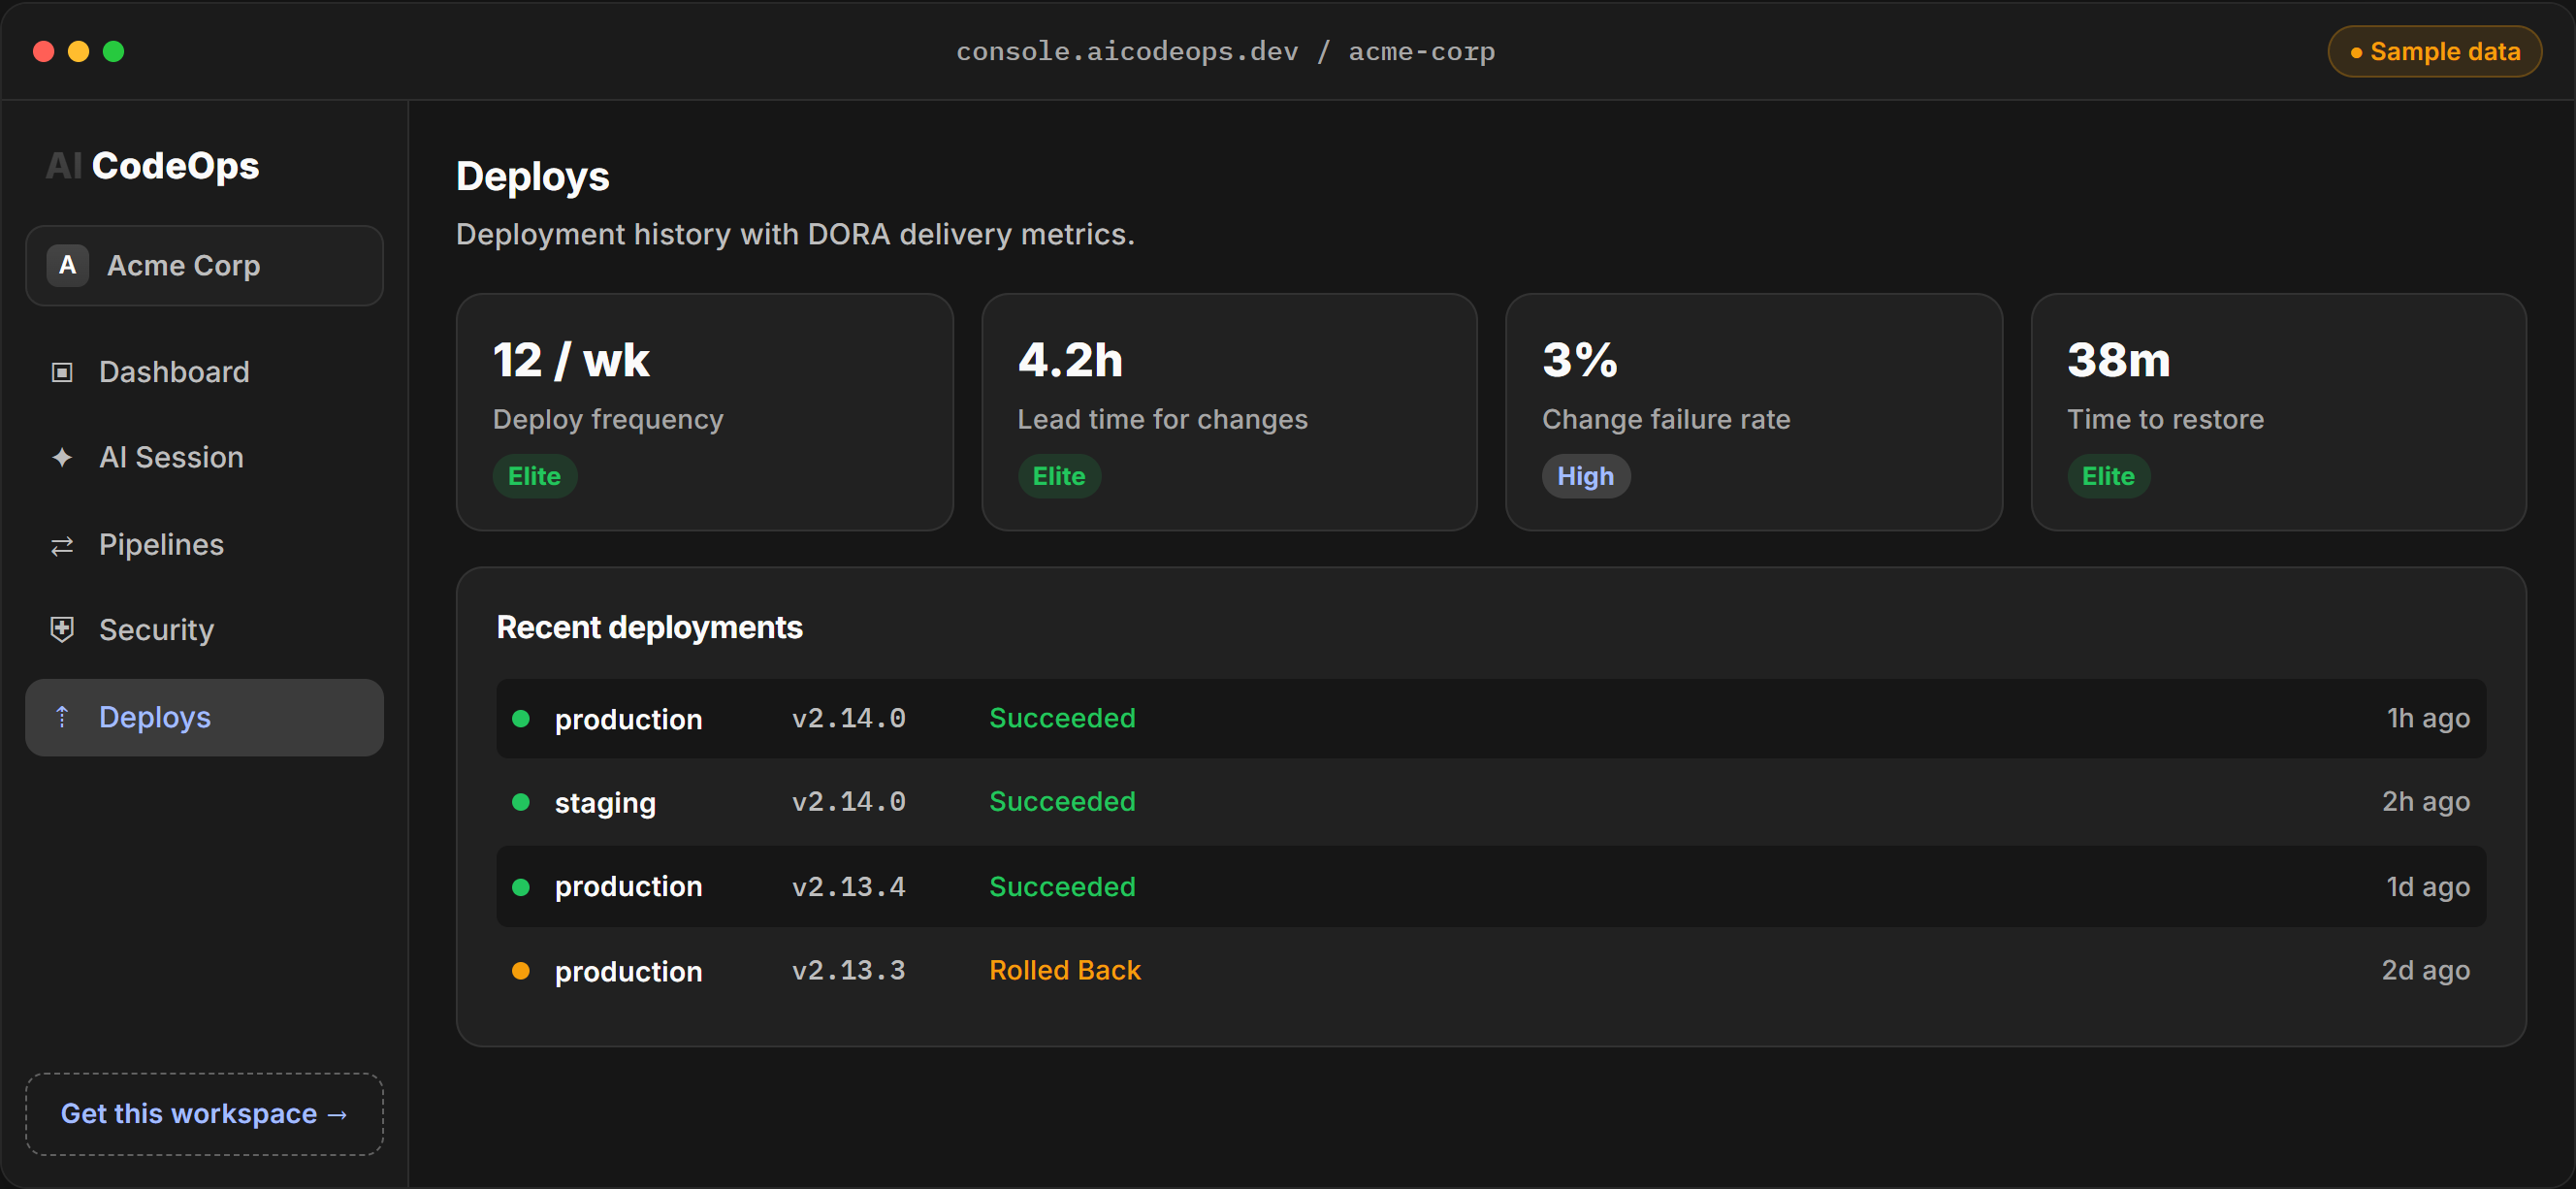Click green status dot of production v2.14.0

click(x=520, y=718)
